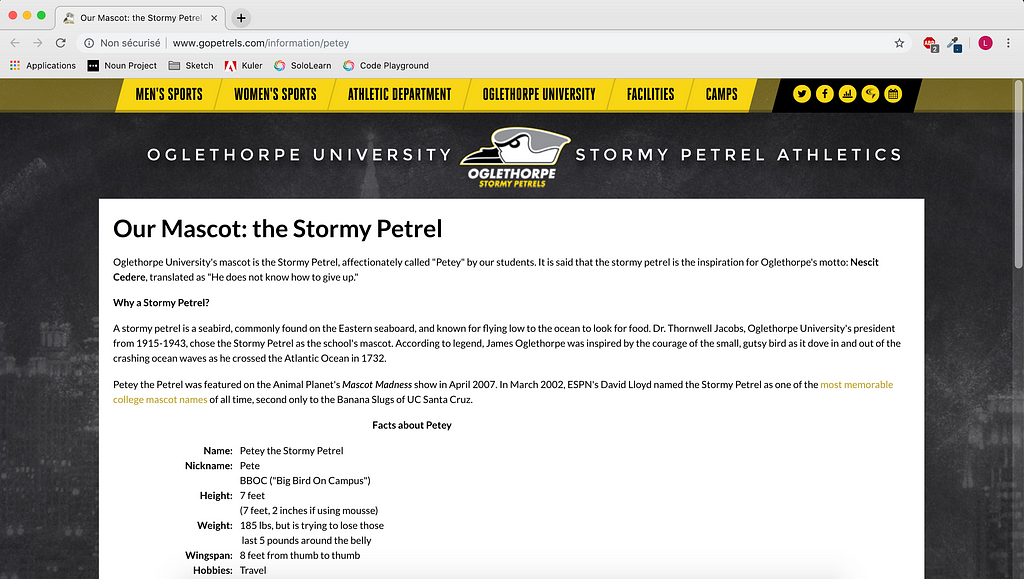1024x579 pixels.
Task: Click the bold 'Nescit' motto word
Action: [x=865, y=262]
